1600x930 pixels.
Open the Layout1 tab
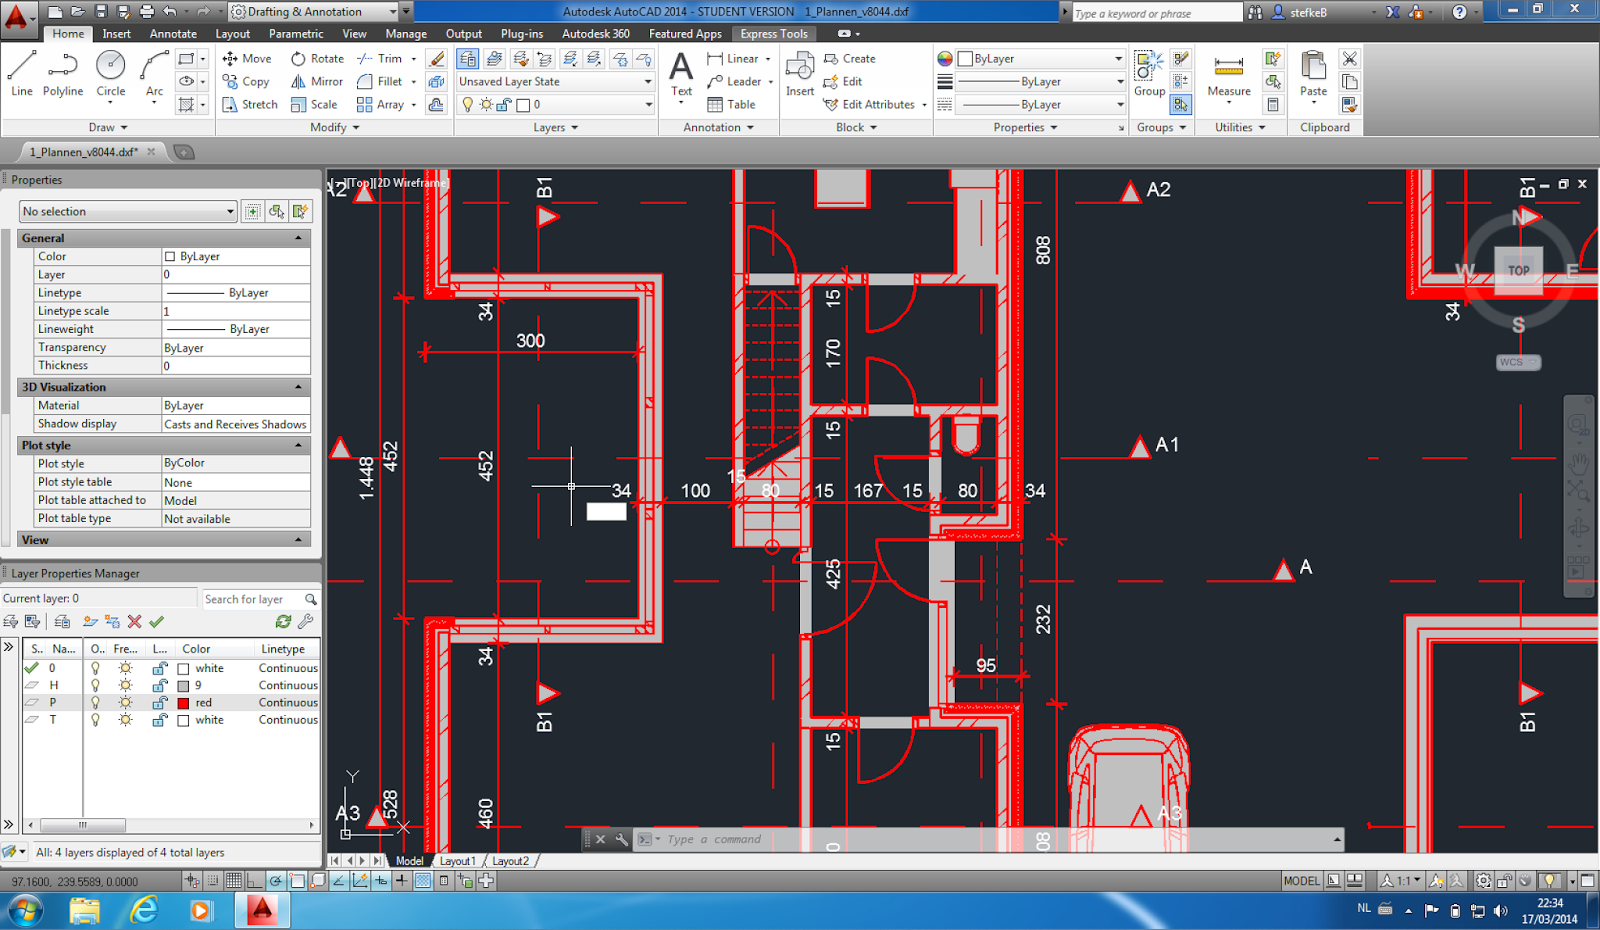pyautogui.click(x=457, y=860)
